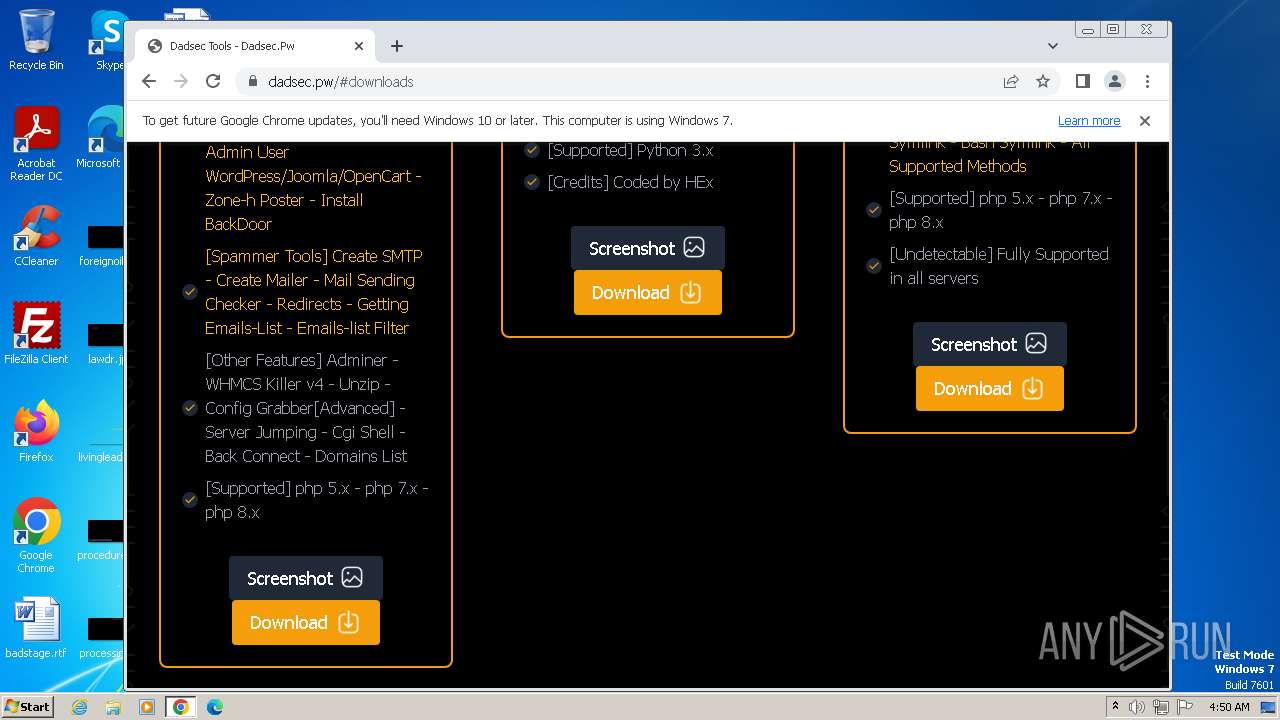Screen dimensions: 1280x720
Task: Click Download button under Coded by HEx card
Action: tap(648, 292)
